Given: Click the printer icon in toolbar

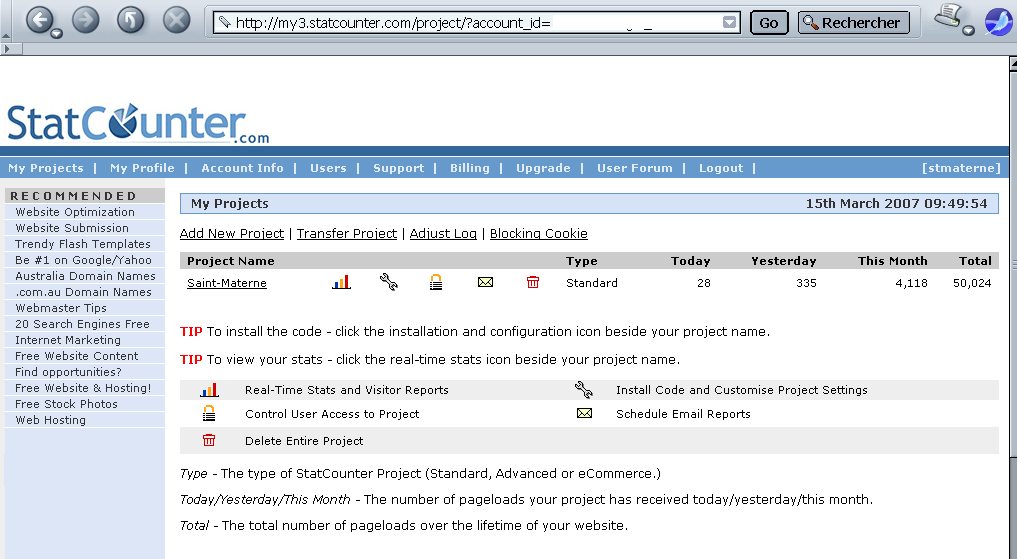Looking at the screenshot, I should click(948, 16).
